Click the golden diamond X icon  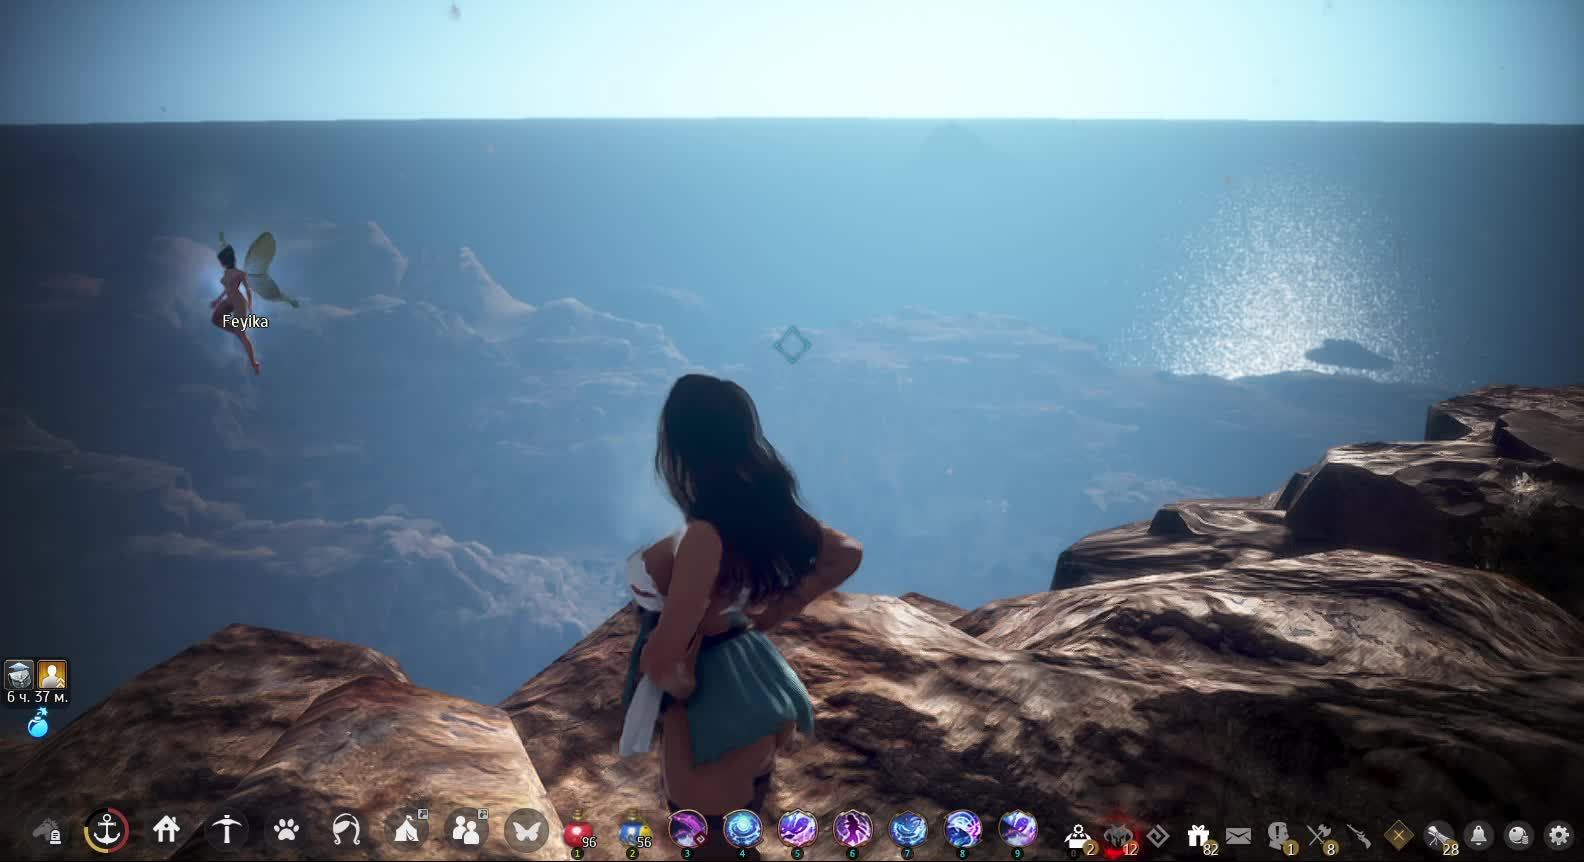1398,835
